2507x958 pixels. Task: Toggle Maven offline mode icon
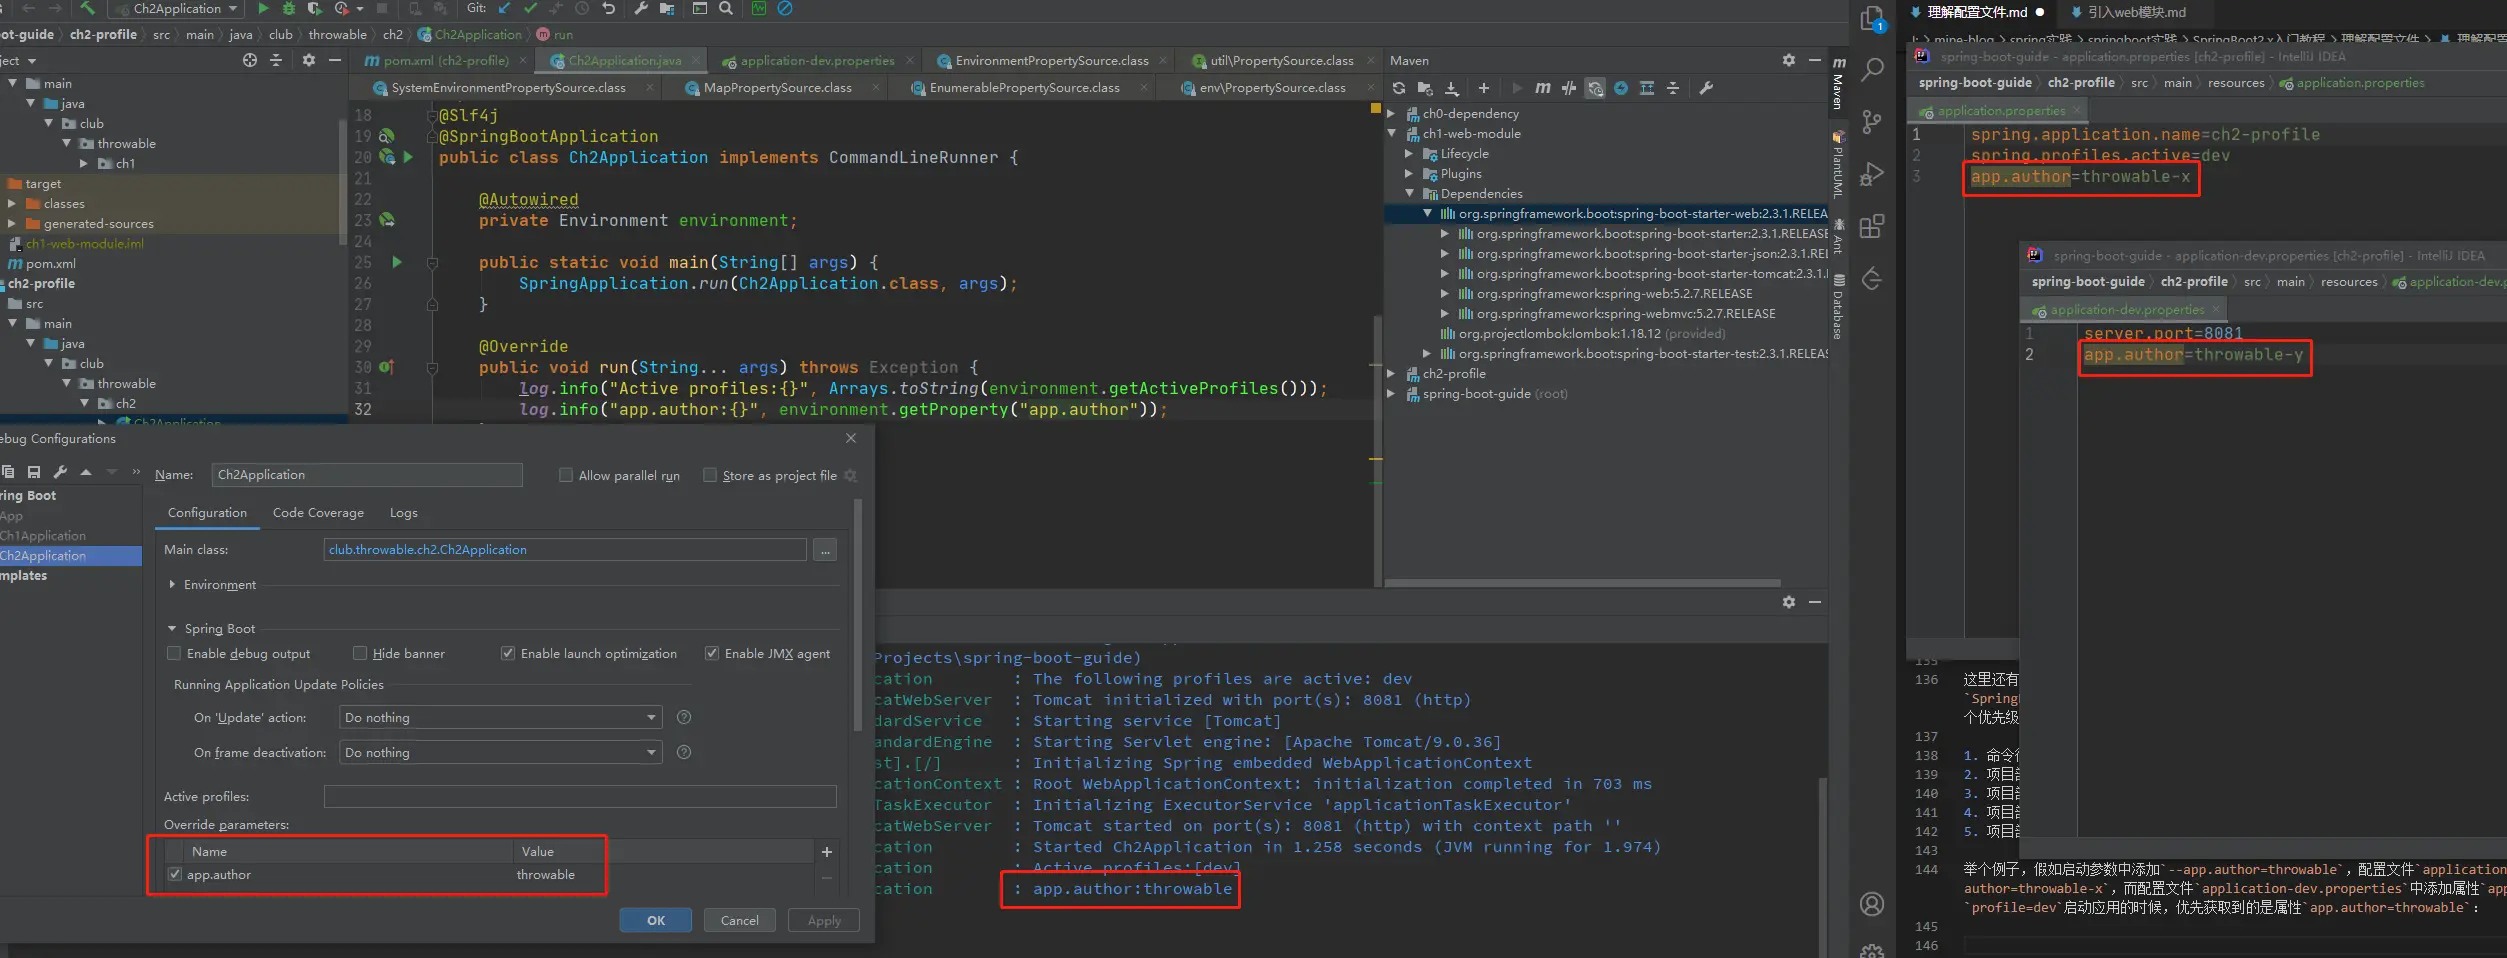tap(1569, 88)
